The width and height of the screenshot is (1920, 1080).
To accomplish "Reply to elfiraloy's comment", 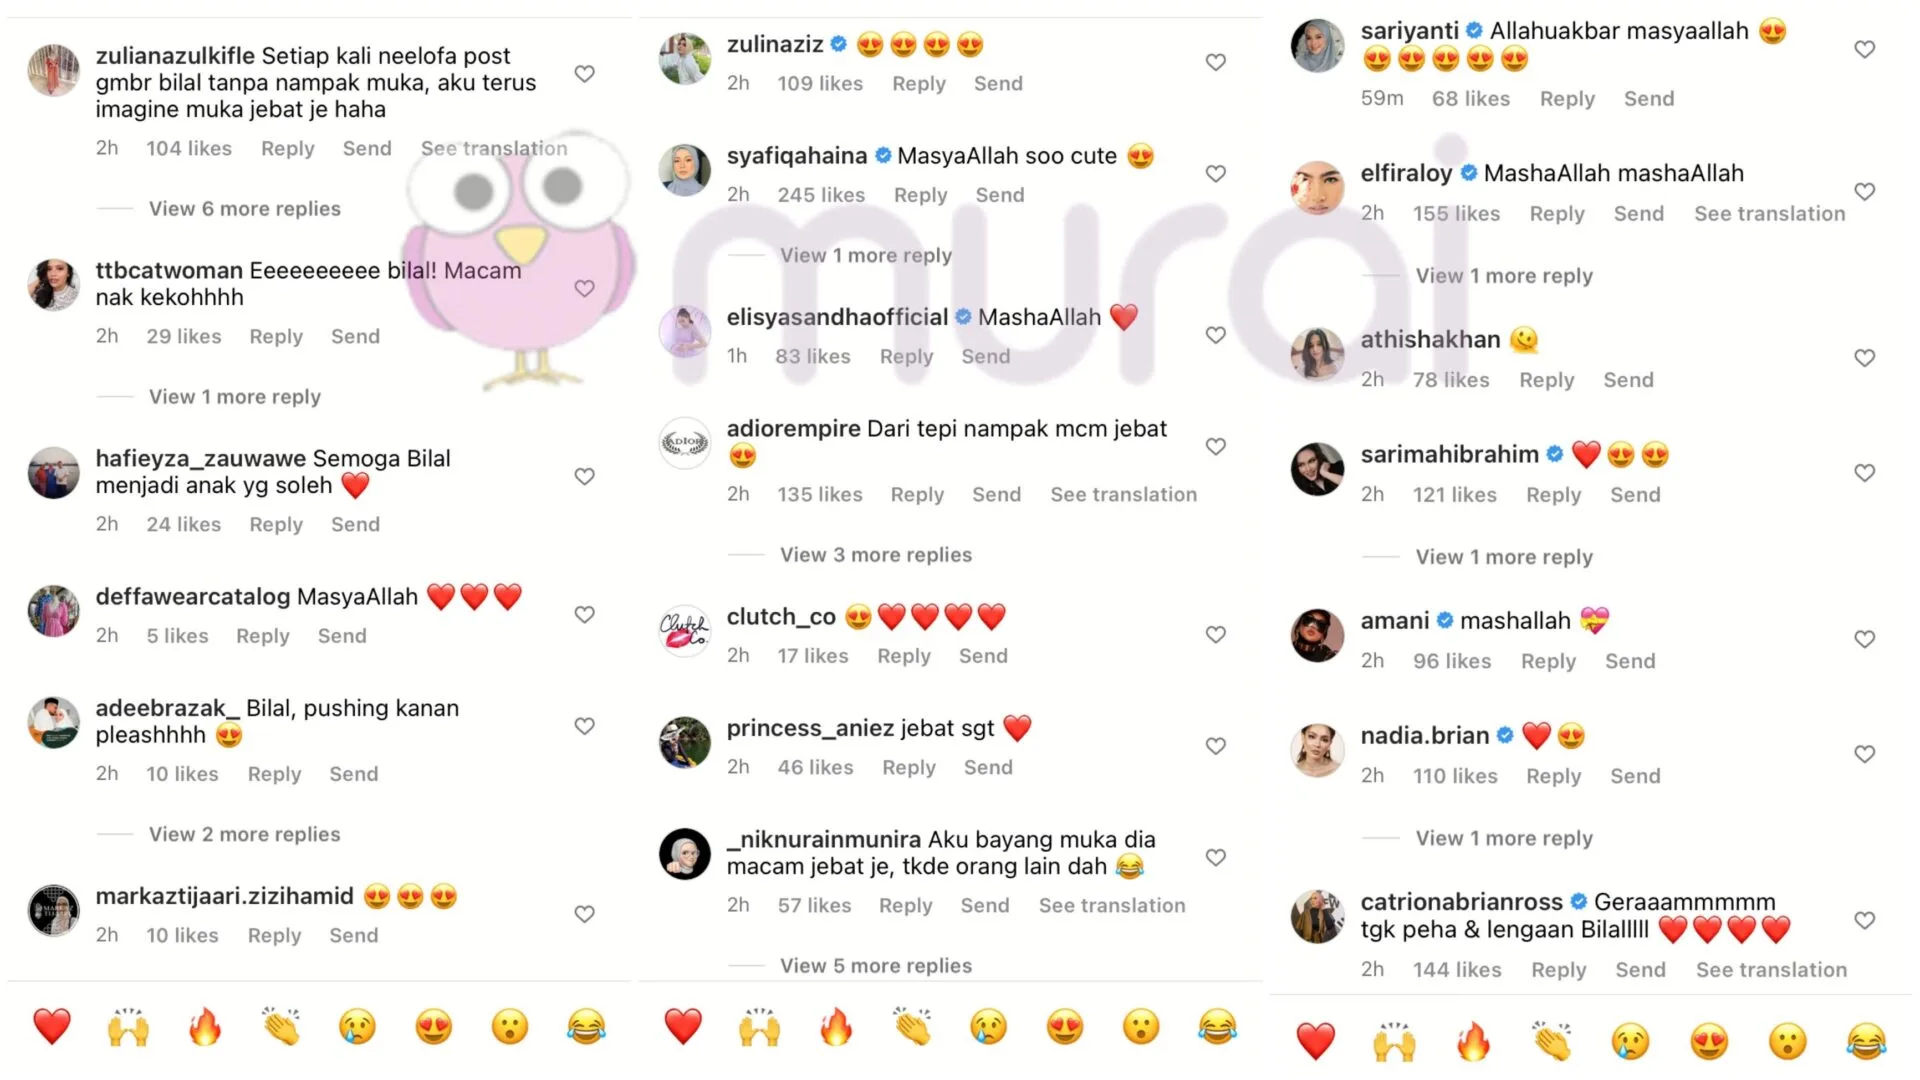I will [x=1557, y=213].
